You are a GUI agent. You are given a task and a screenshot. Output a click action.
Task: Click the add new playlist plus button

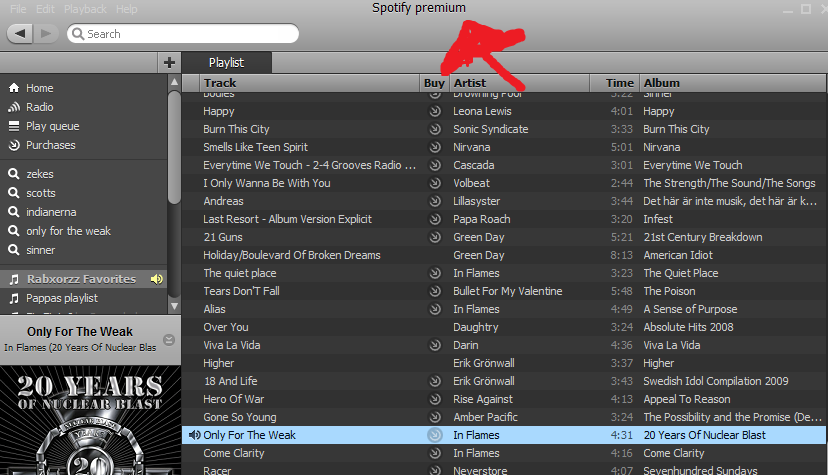(169, 62)
